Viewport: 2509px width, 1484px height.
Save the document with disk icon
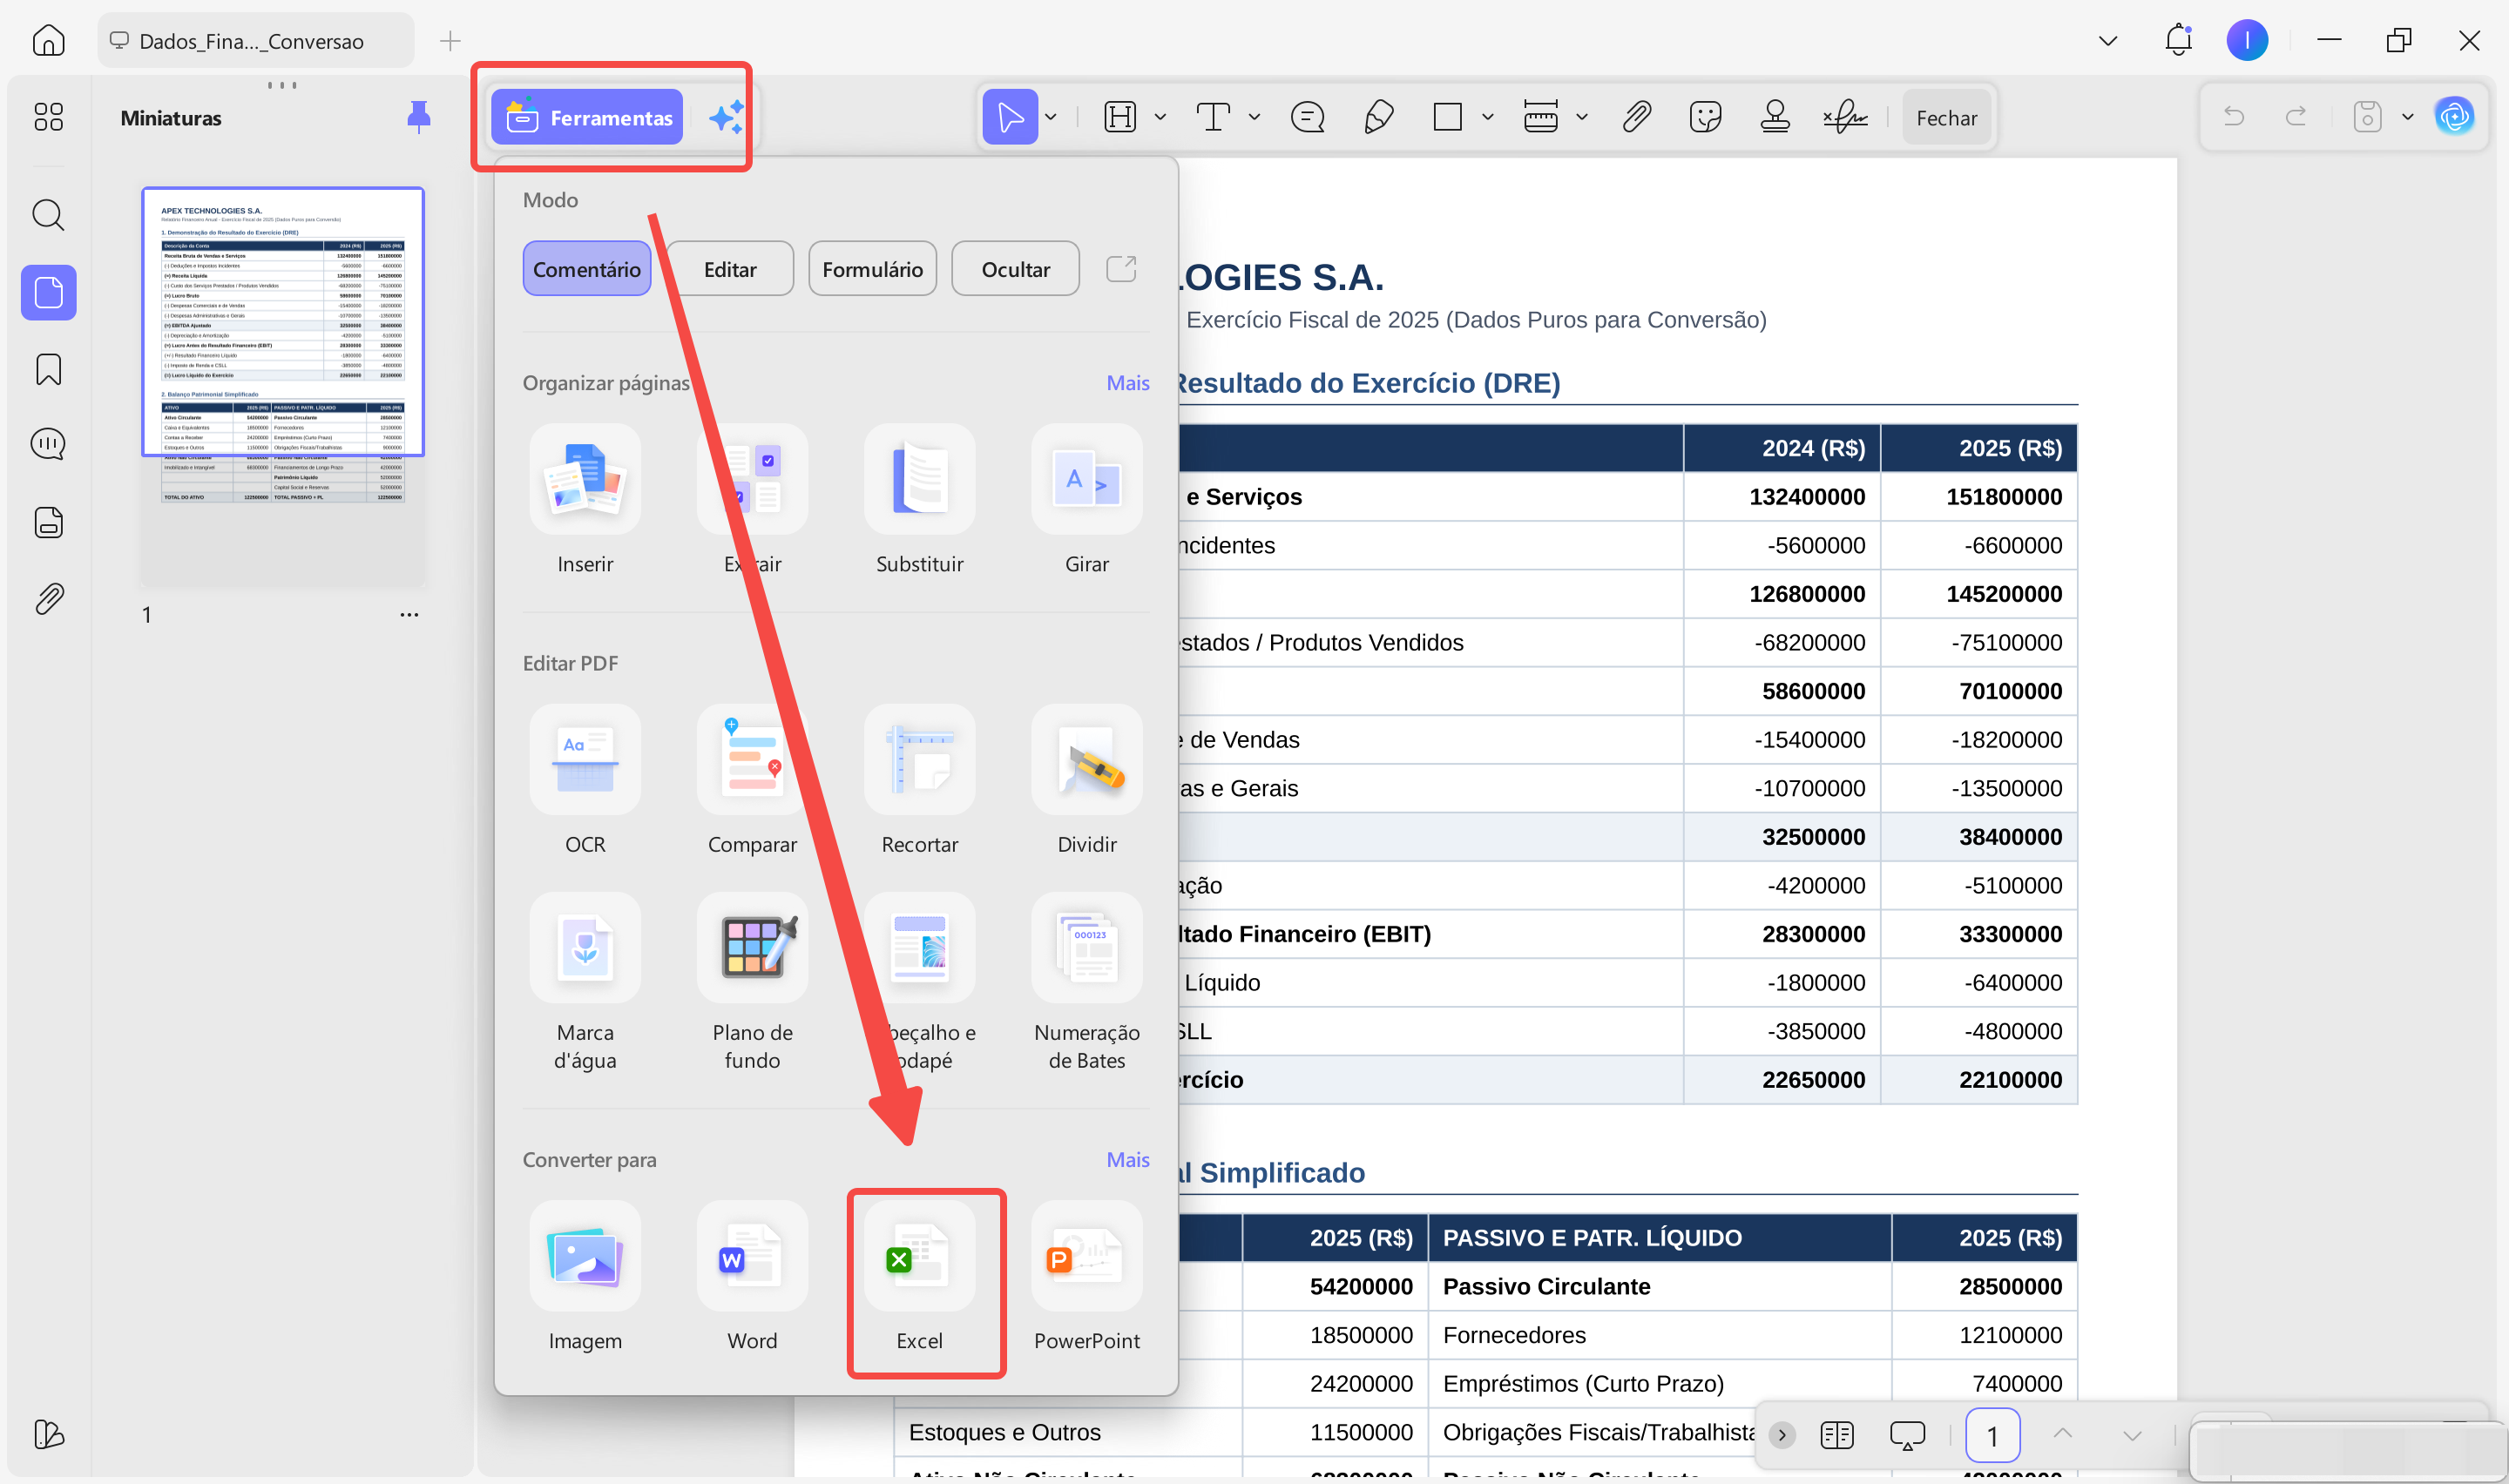pos(2367,117)
